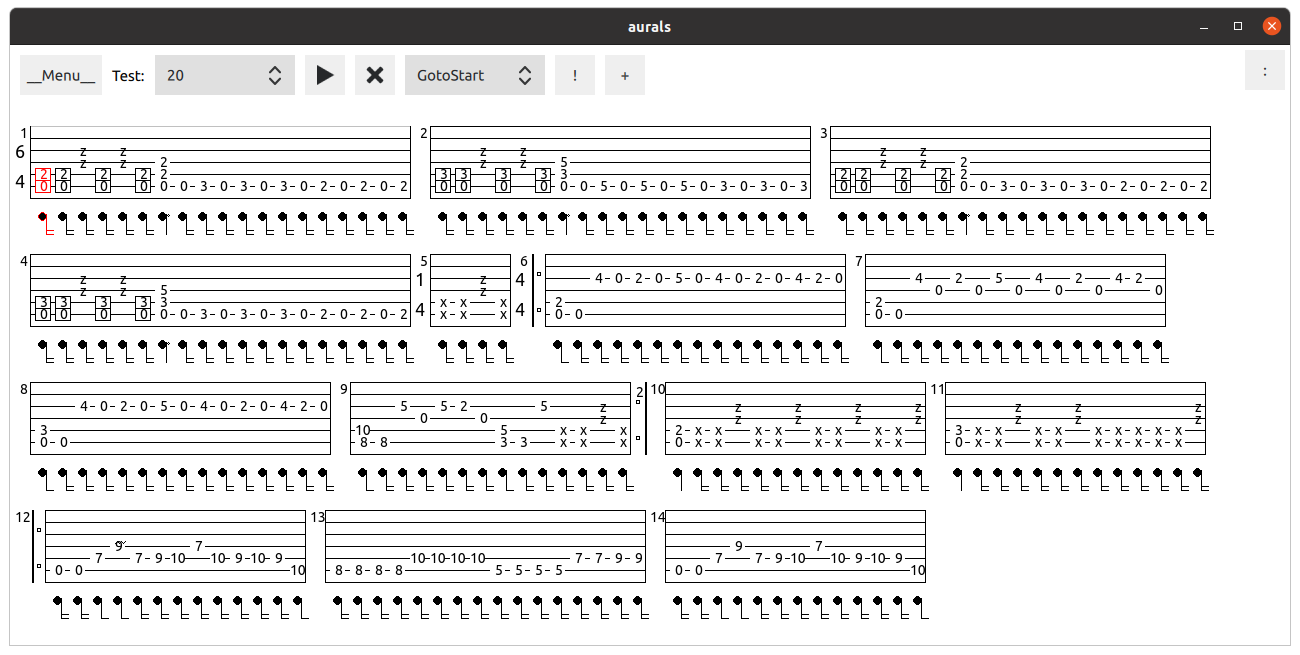This screenshot has width=1300, height=655.
Task: Minimize the aurals window
Action: point(1205,26)
